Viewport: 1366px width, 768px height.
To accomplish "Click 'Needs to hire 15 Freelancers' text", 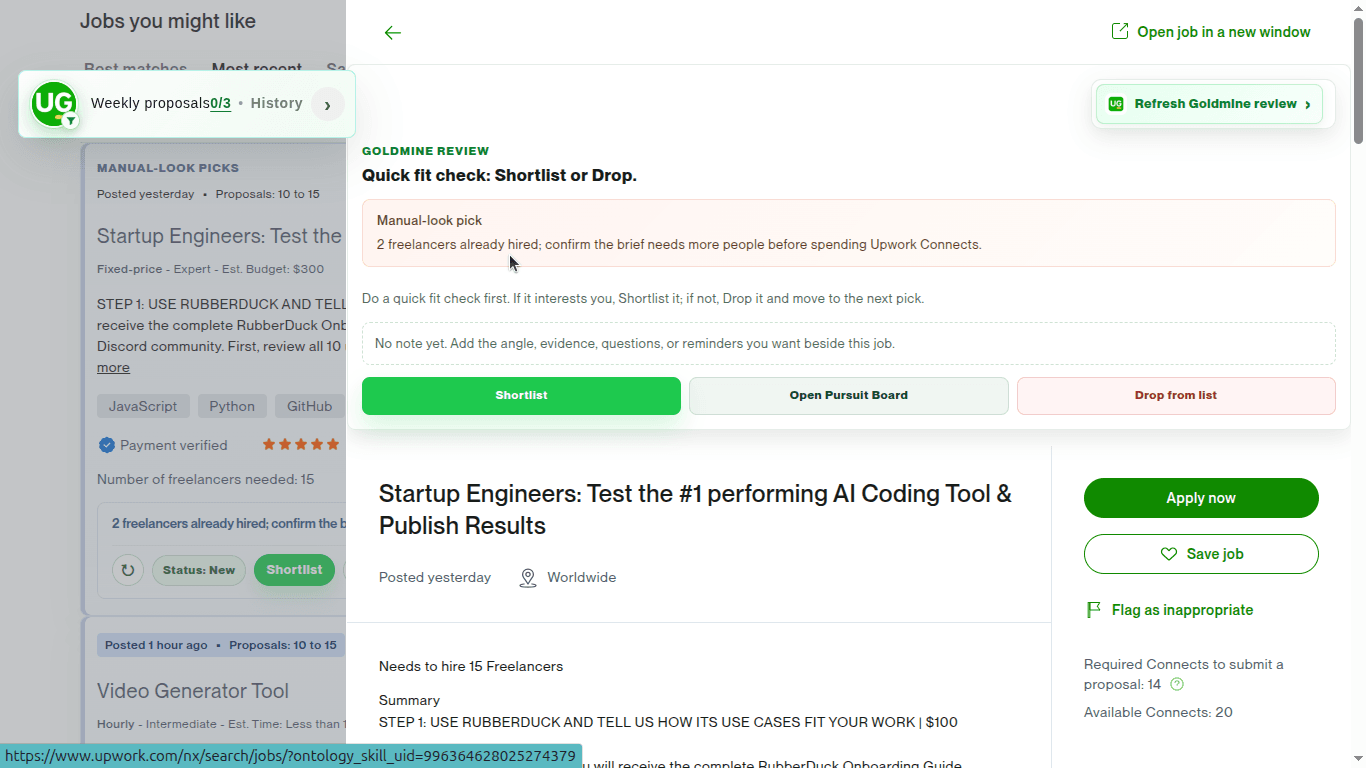I will point(471,666).
